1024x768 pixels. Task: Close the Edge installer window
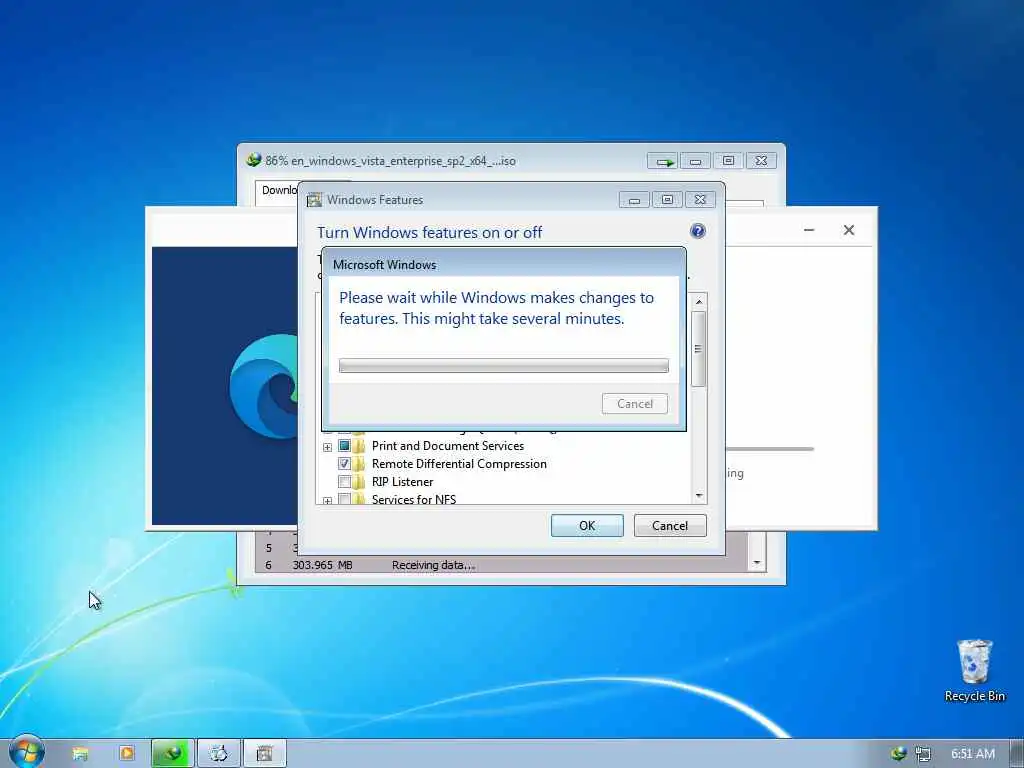(x=848, y=230)
